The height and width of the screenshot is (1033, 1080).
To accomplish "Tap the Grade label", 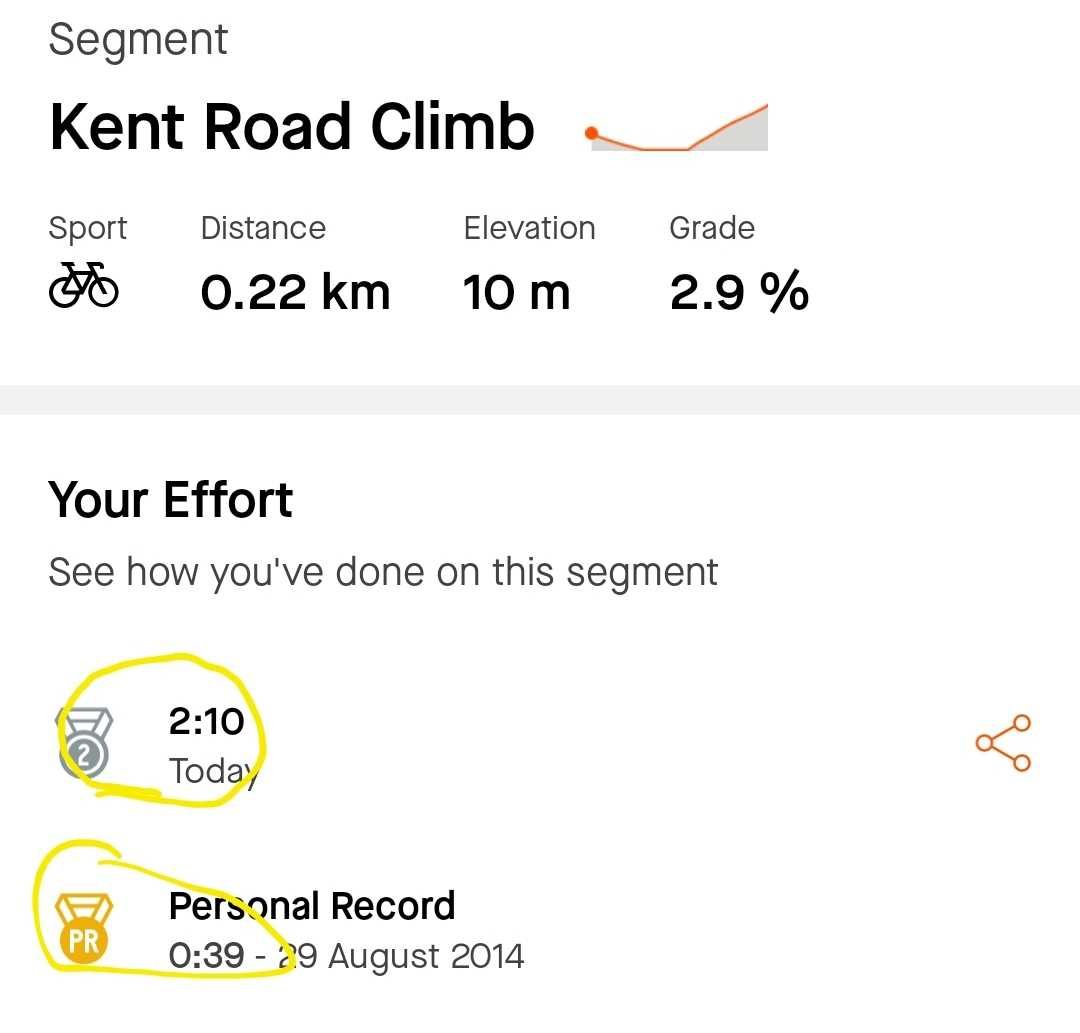I will (x=712, y=228).
